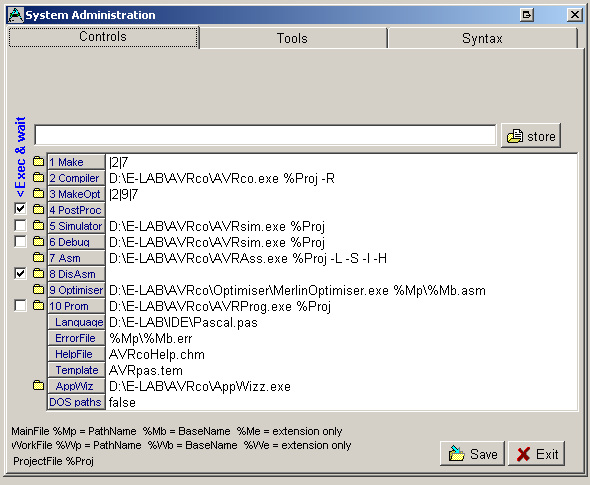Click folder icon next to 10 Prom

tap(38, 306)
